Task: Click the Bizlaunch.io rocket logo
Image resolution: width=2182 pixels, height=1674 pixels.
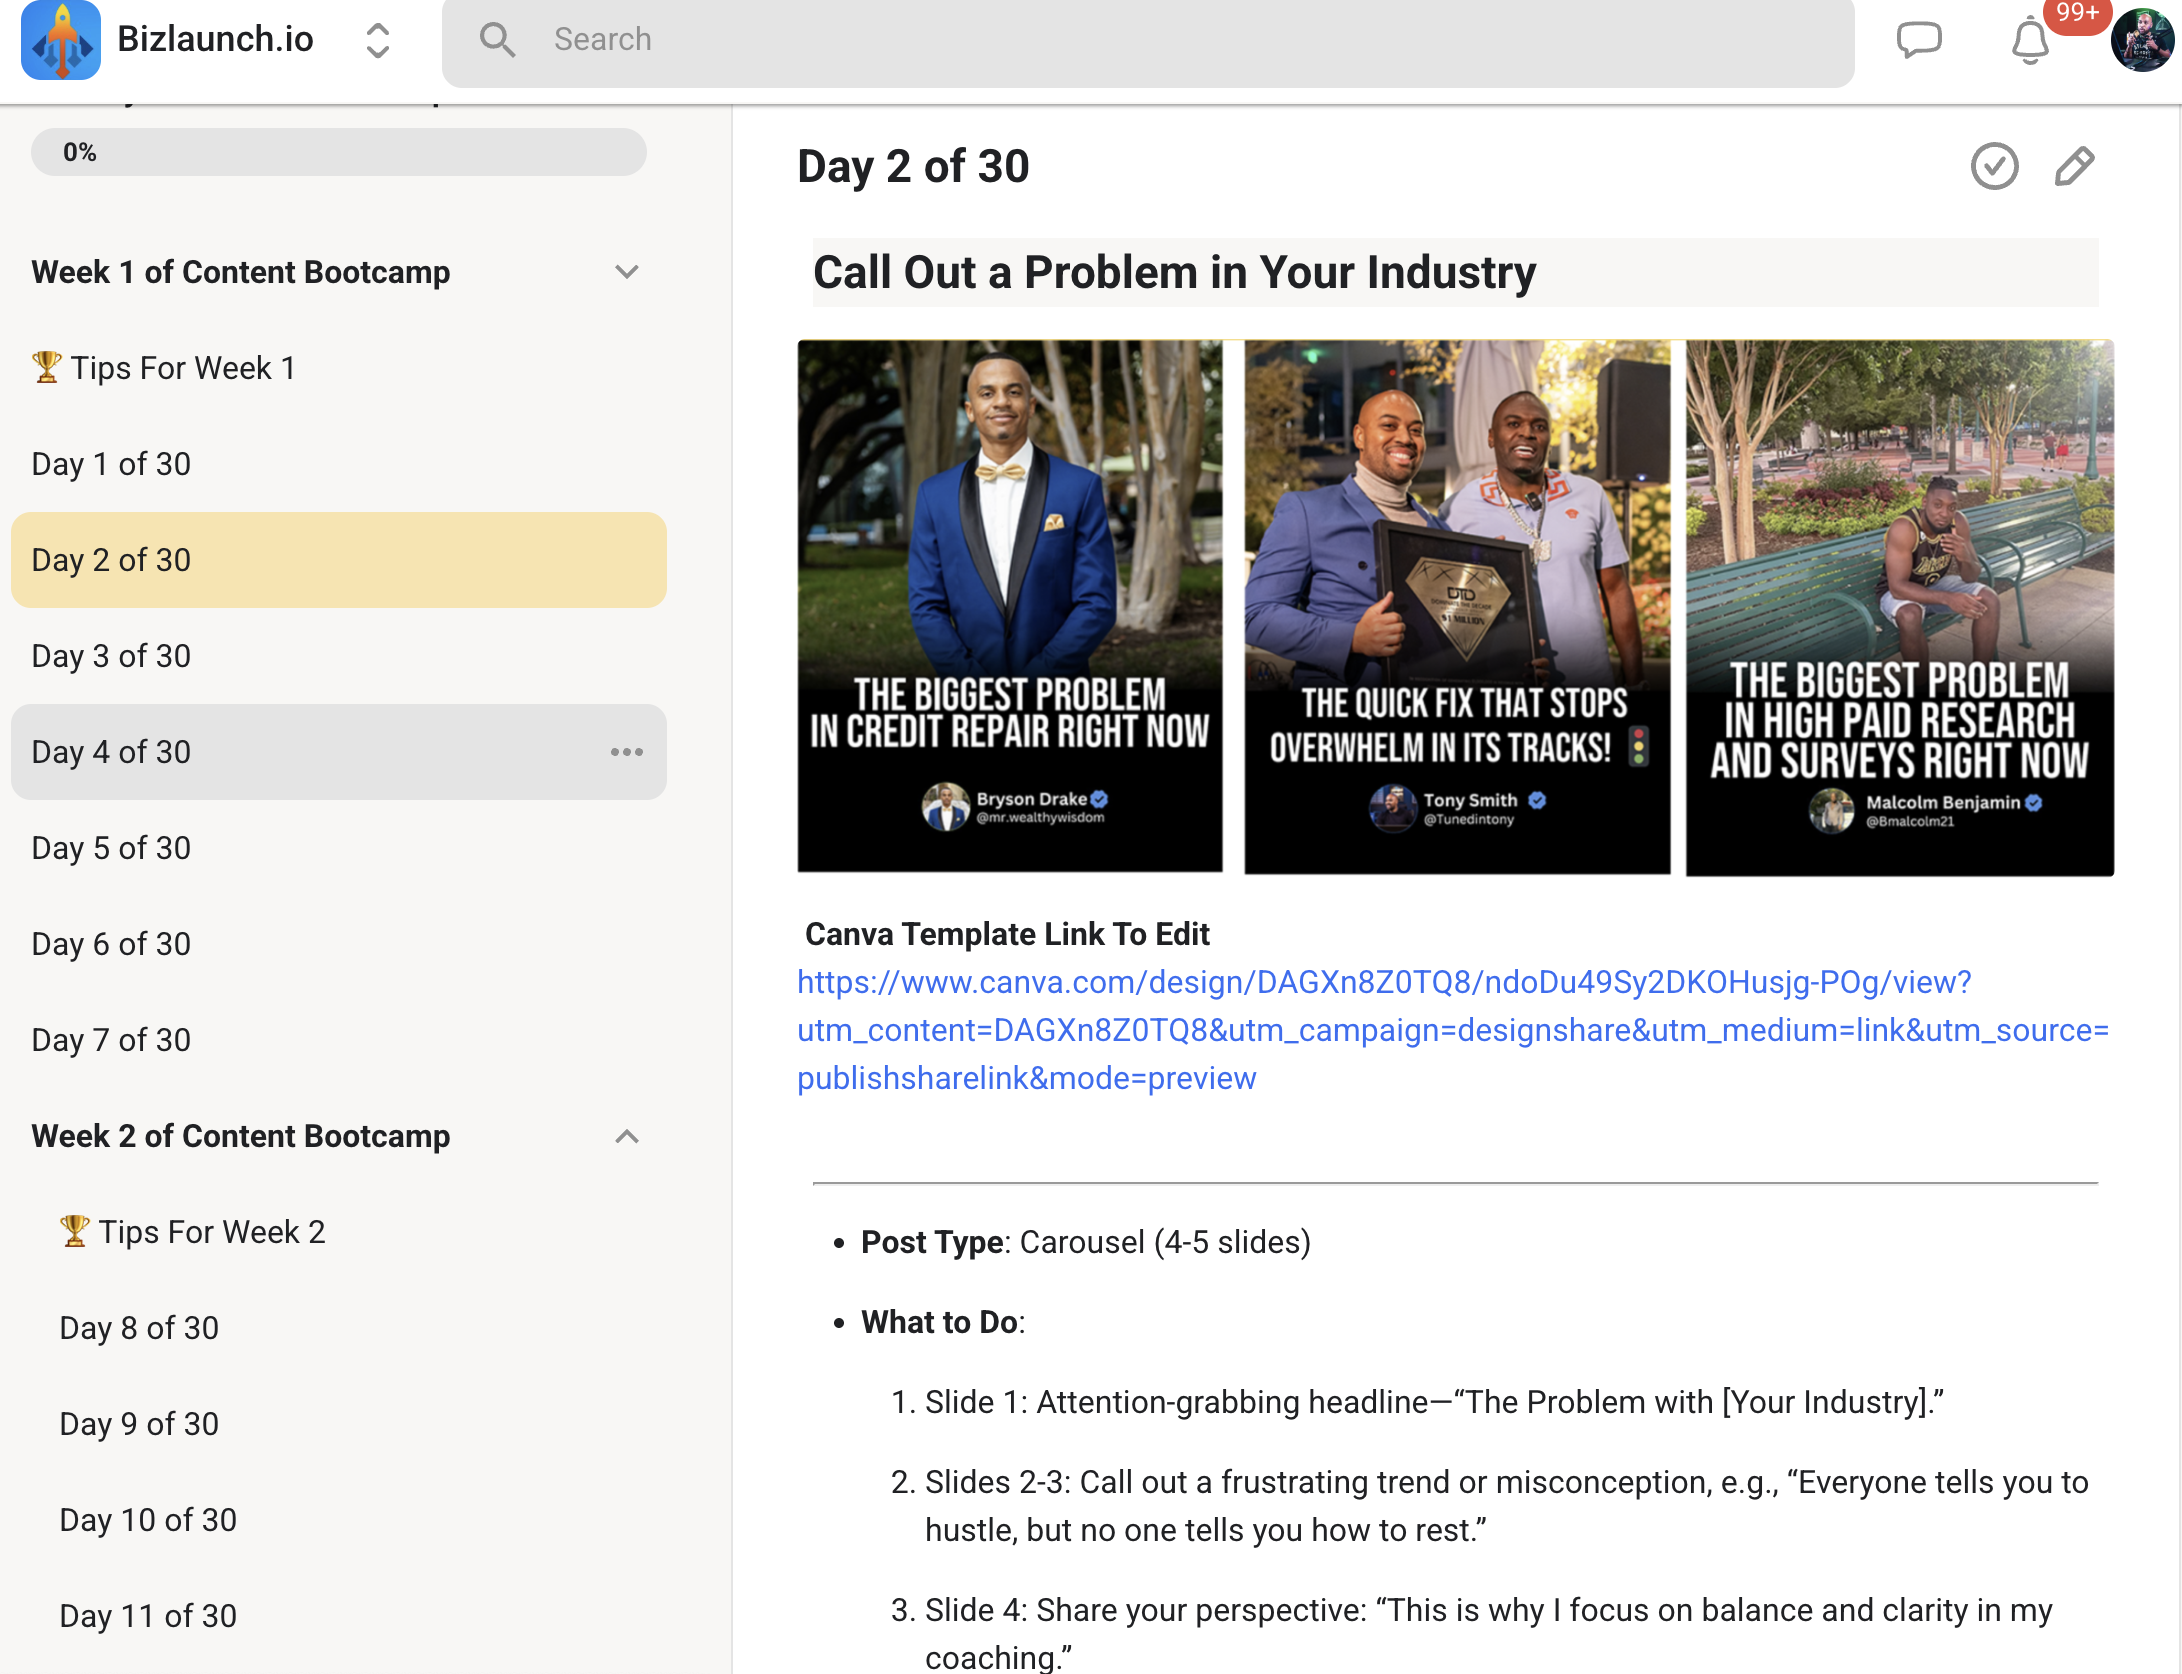Action: pyautogui.click(x=61, y=40)
